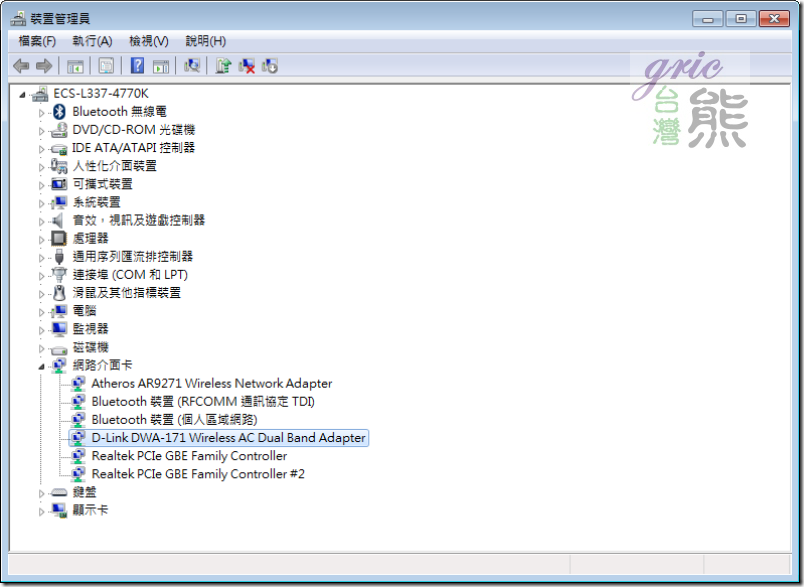Expand the 鍵盤 node
The width and height of the screenshot is (804, 587).
click(42, 493)
